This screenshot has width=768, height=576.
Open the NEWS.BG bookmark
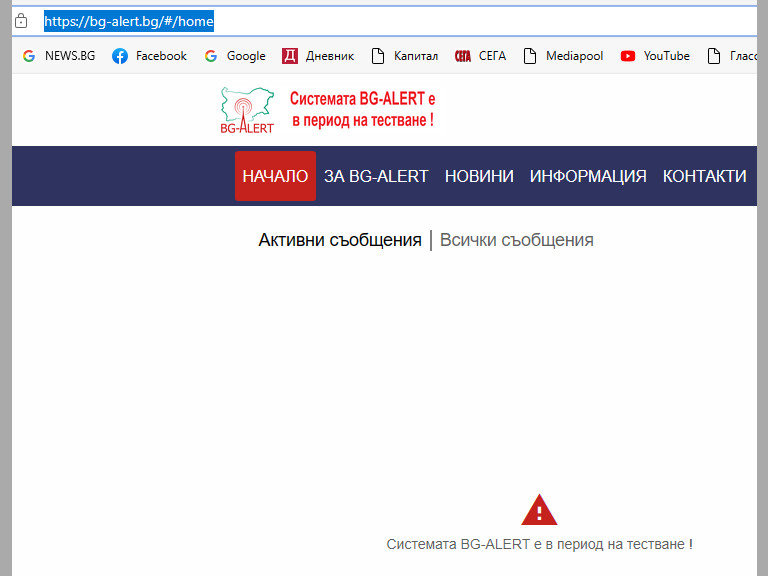point(59,56)
